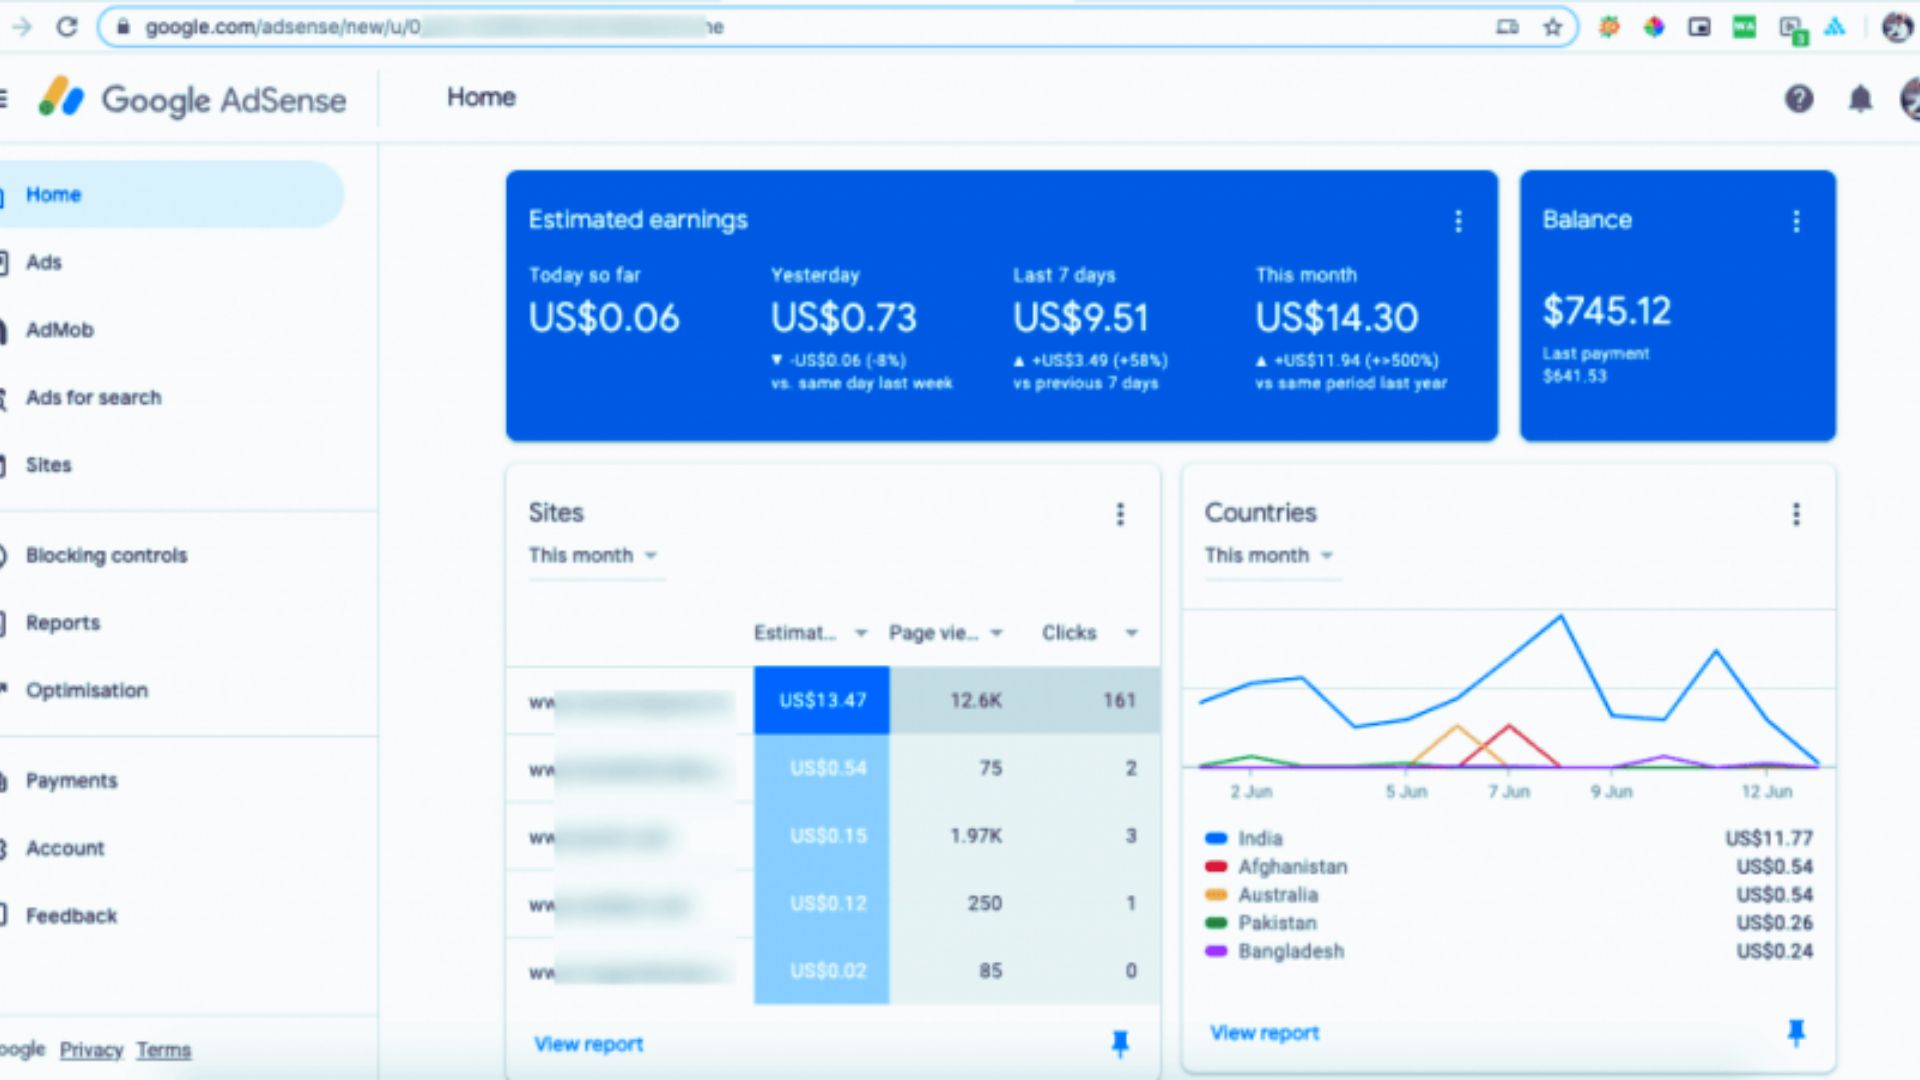Open the notifications bell
The width and height of the screenshot is (1920, 1080).
1860,98
